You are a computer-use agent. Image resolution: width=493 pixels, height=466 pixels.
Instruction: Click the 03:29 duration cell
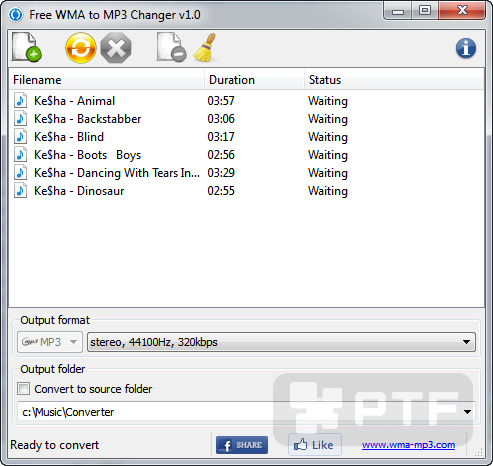pos(221,173)
